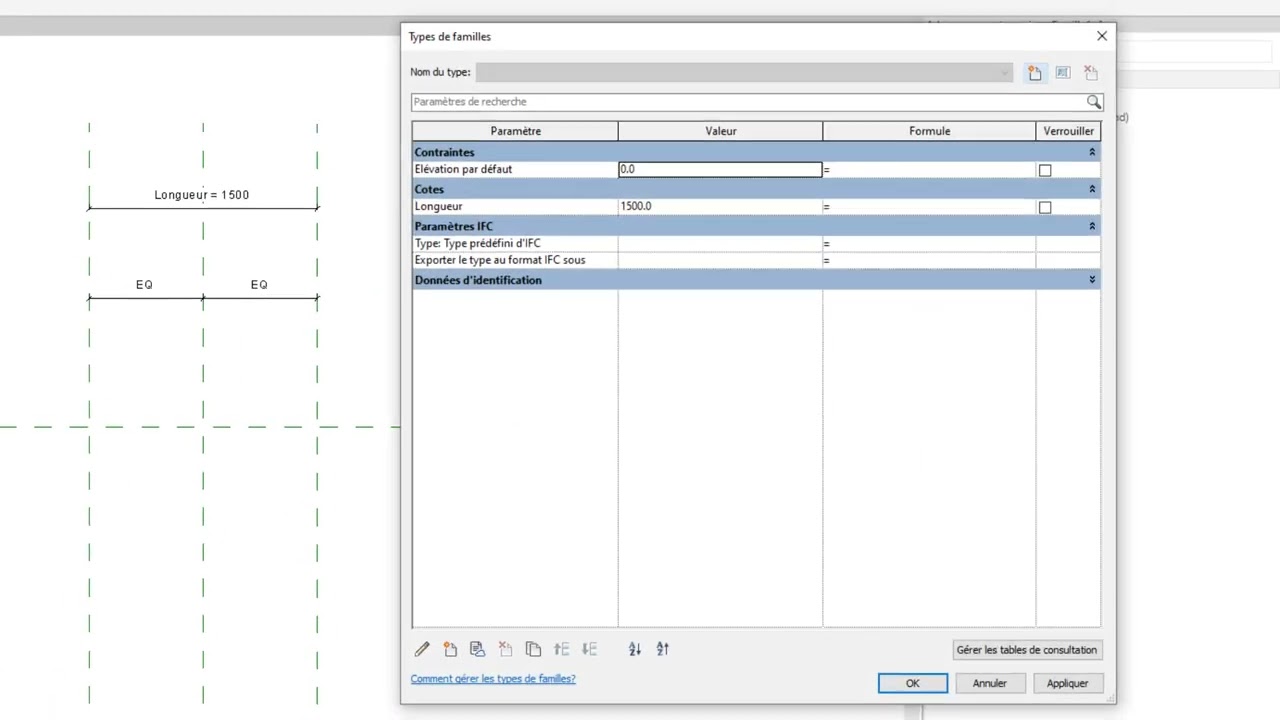This screenshot has width=1280, height=720.
Task: Click the shared parameter cloud document icon
Action: pos(478,649)
